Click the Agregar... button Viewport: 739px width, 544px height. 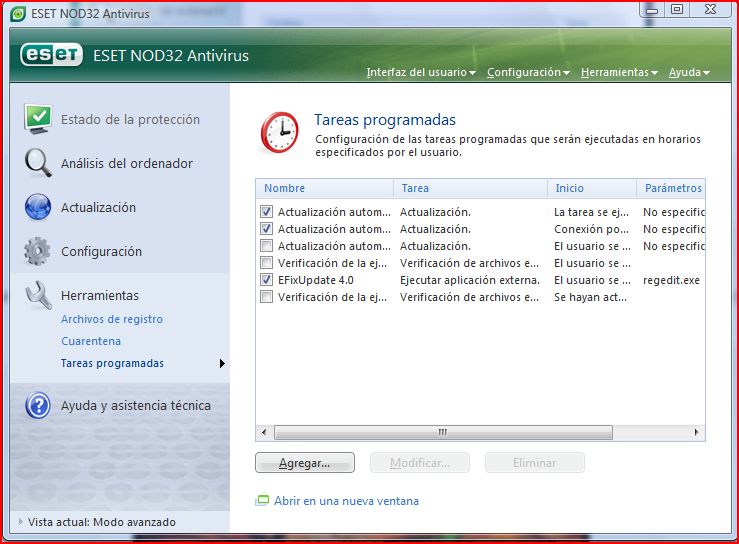[x=305, y=463]
